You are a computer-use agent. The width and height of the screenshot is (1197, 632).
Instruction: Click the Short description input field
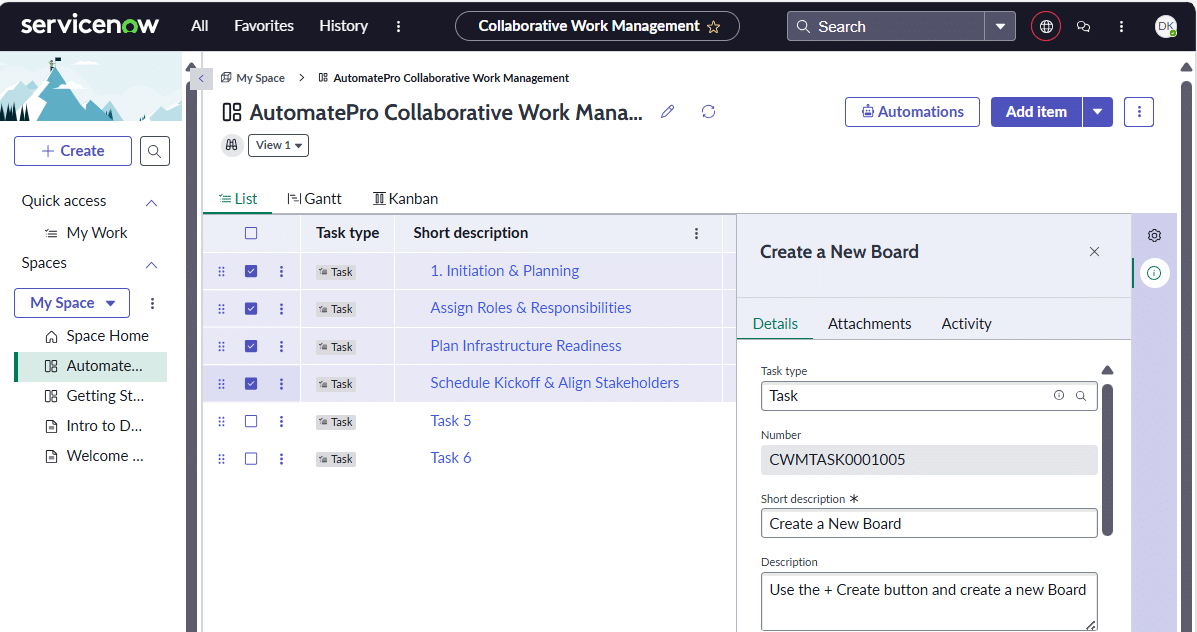click(928, 523)
